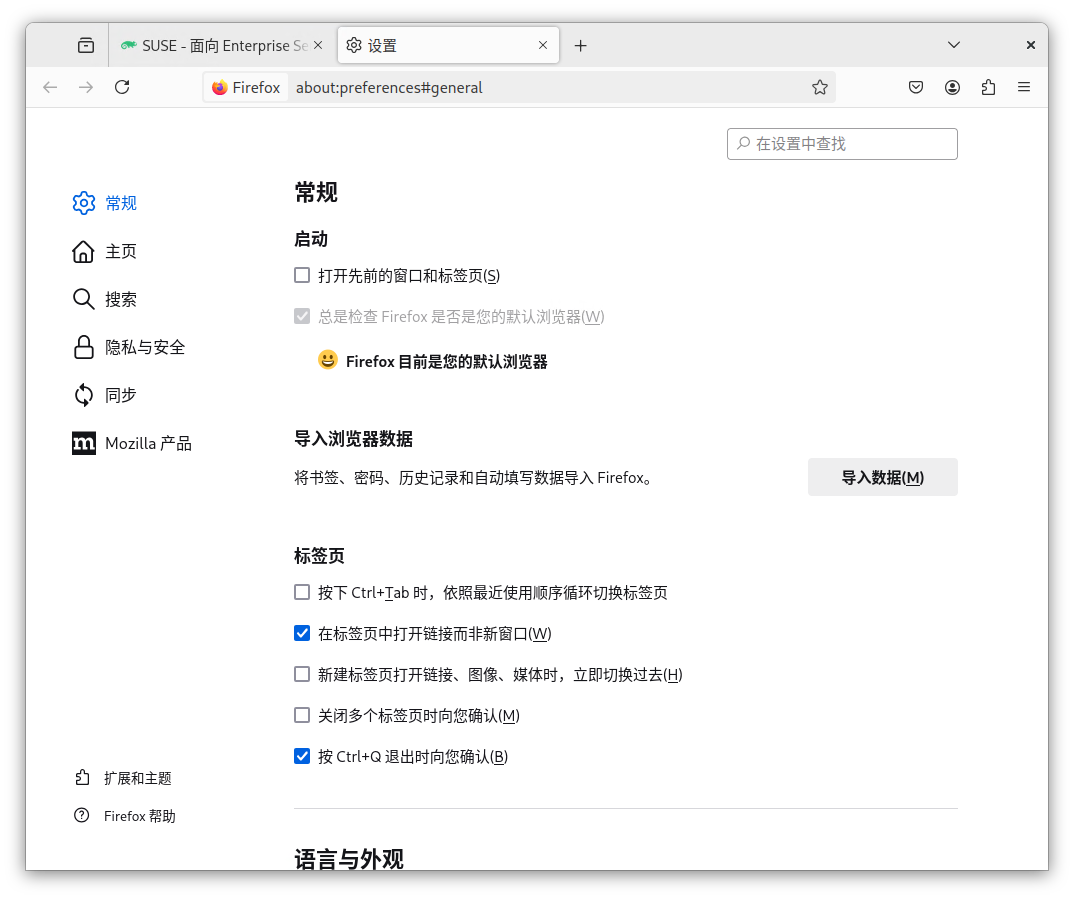Click the Firefox 目前是您的默认浏览器 text
This screenshot has width=1074, height=899.
click(x=446, y=361)
